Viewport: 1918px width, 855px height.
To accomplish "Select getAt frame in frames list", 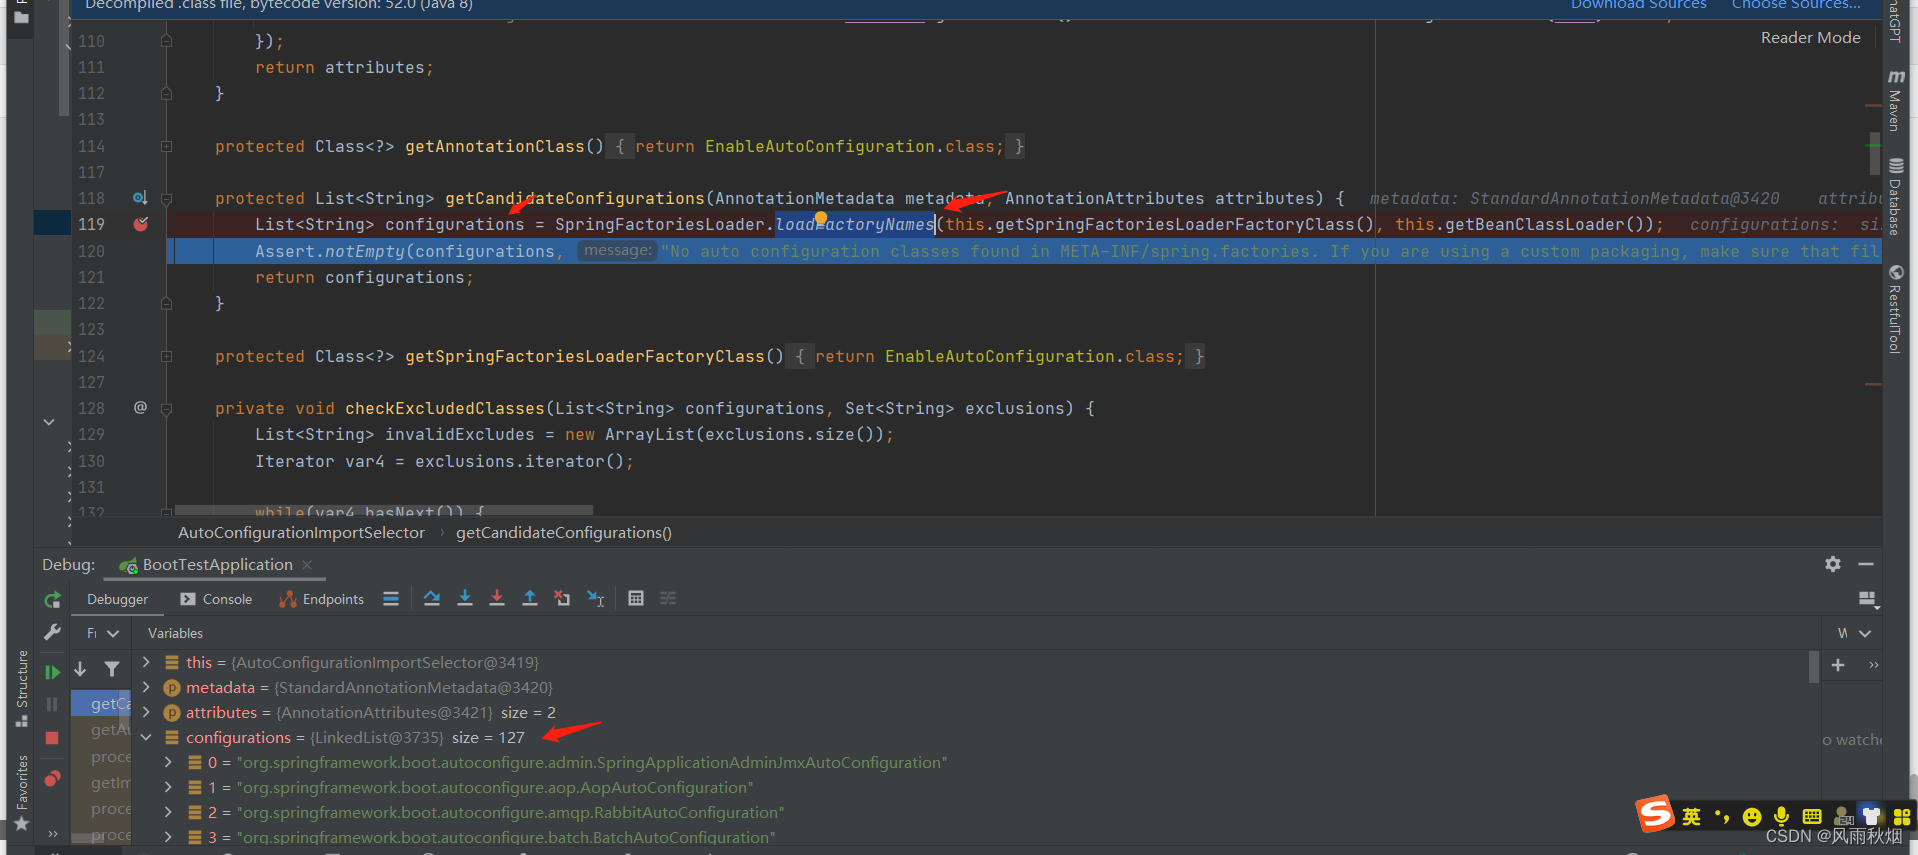I will tap(101, 730).
